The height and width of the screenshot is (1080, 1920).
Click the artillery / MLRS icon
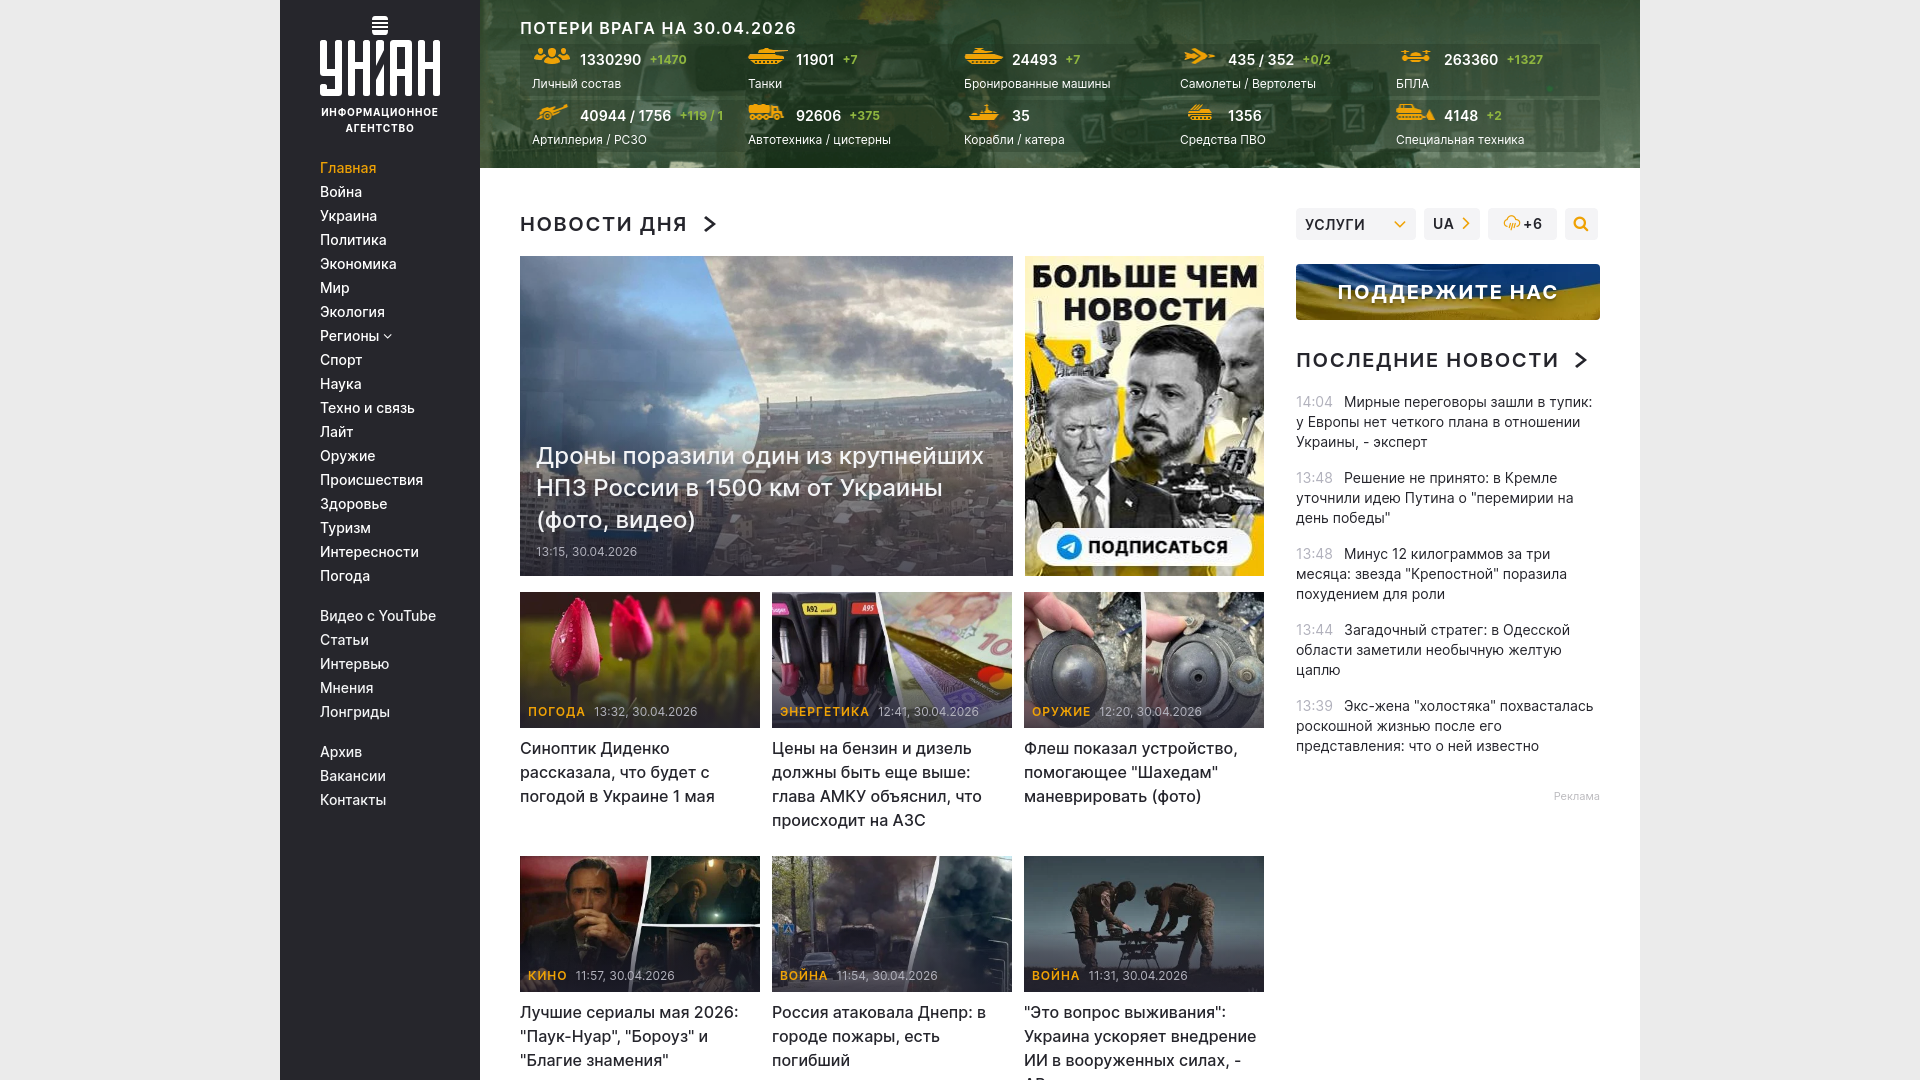pyautogui.click(x=552, y=113)
